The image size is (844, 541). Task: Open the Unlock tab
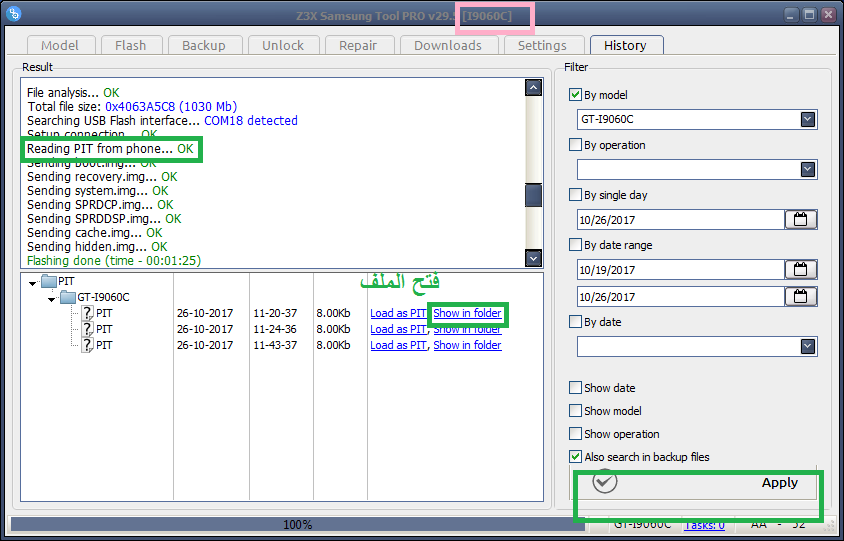[x=283, y=45]
